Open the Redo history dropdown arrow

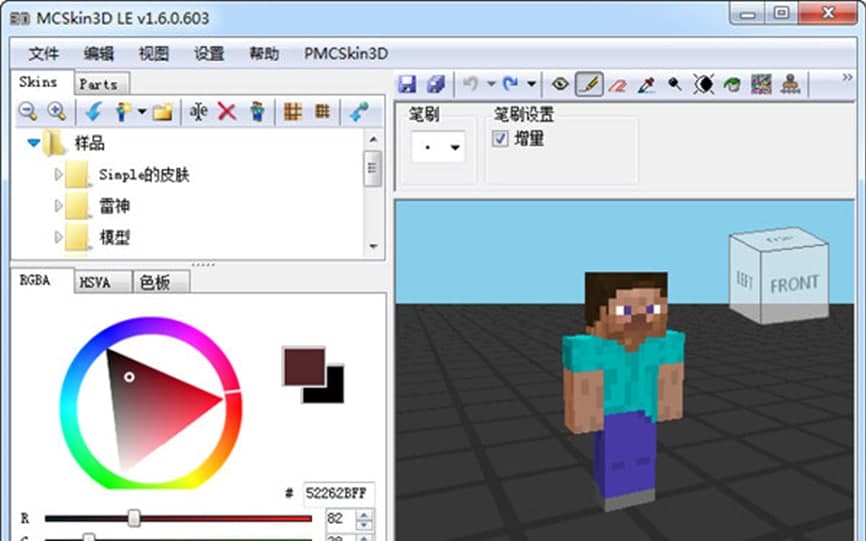pos(531,84)
